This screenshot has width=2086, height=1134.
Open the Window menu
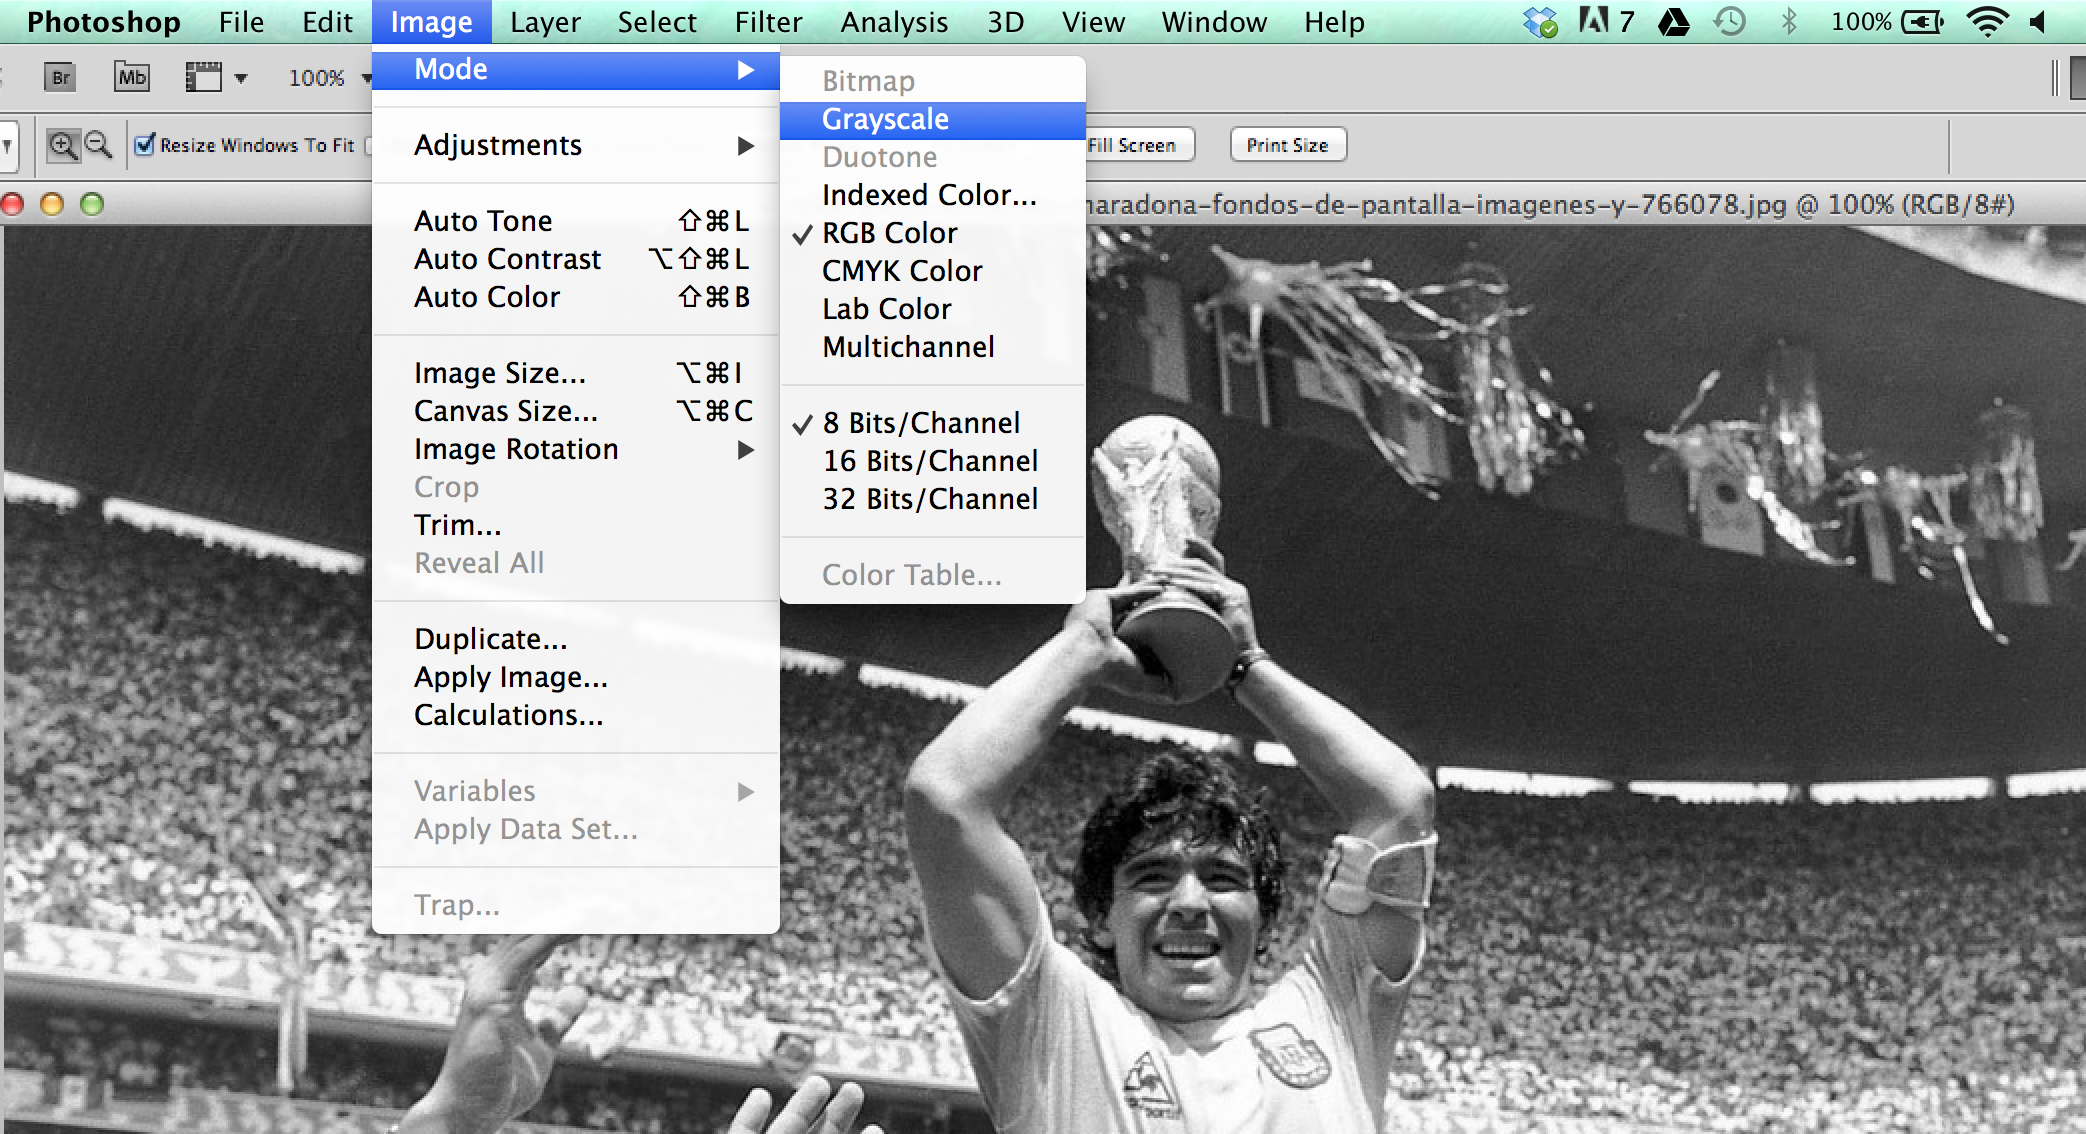pyautogui.click(x=1215, y=22)
